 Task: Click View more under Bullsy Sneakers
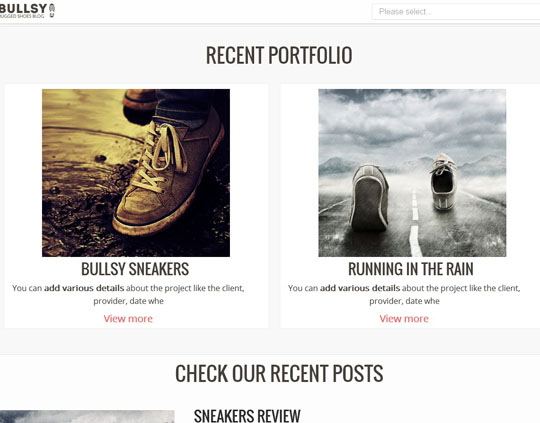(x=128, y=319)
